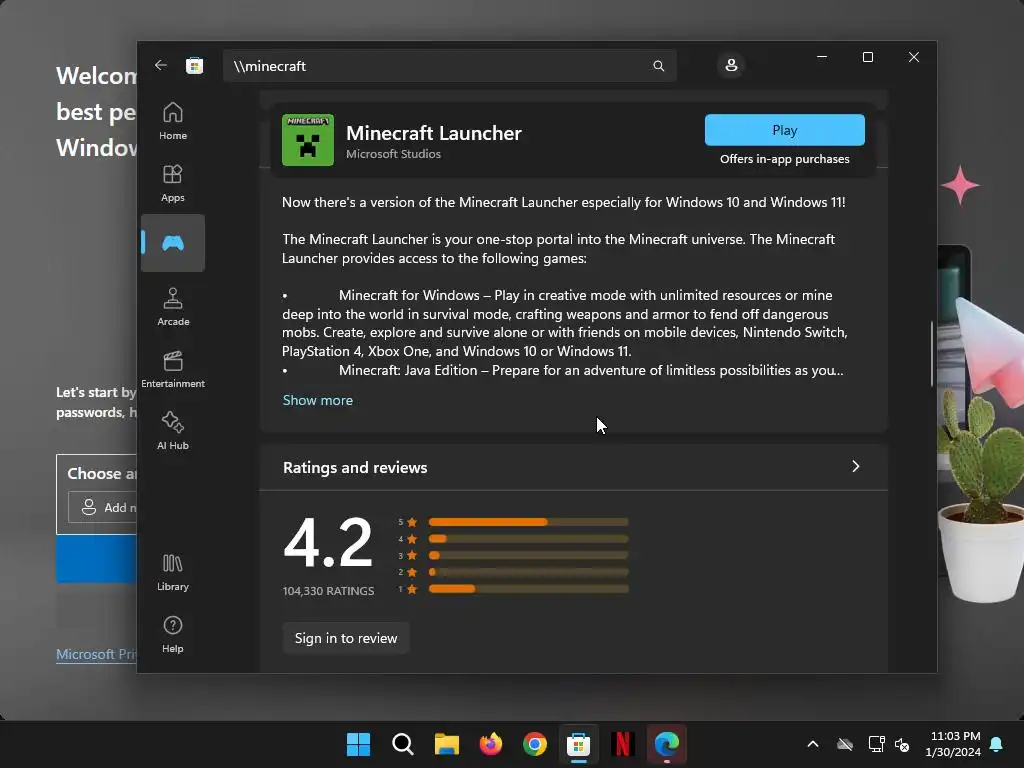1024x768 pixels.
Task: Click the network display tray icon
Action: pyautogui.click(x=876, y=744)
